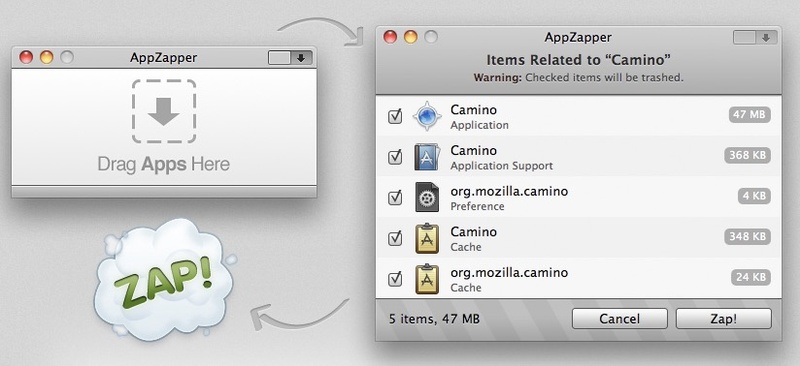Viewport: 800px width, 366px height.
Task: Uncheck the Camino Application checkbox
Action: pos(395,117)
